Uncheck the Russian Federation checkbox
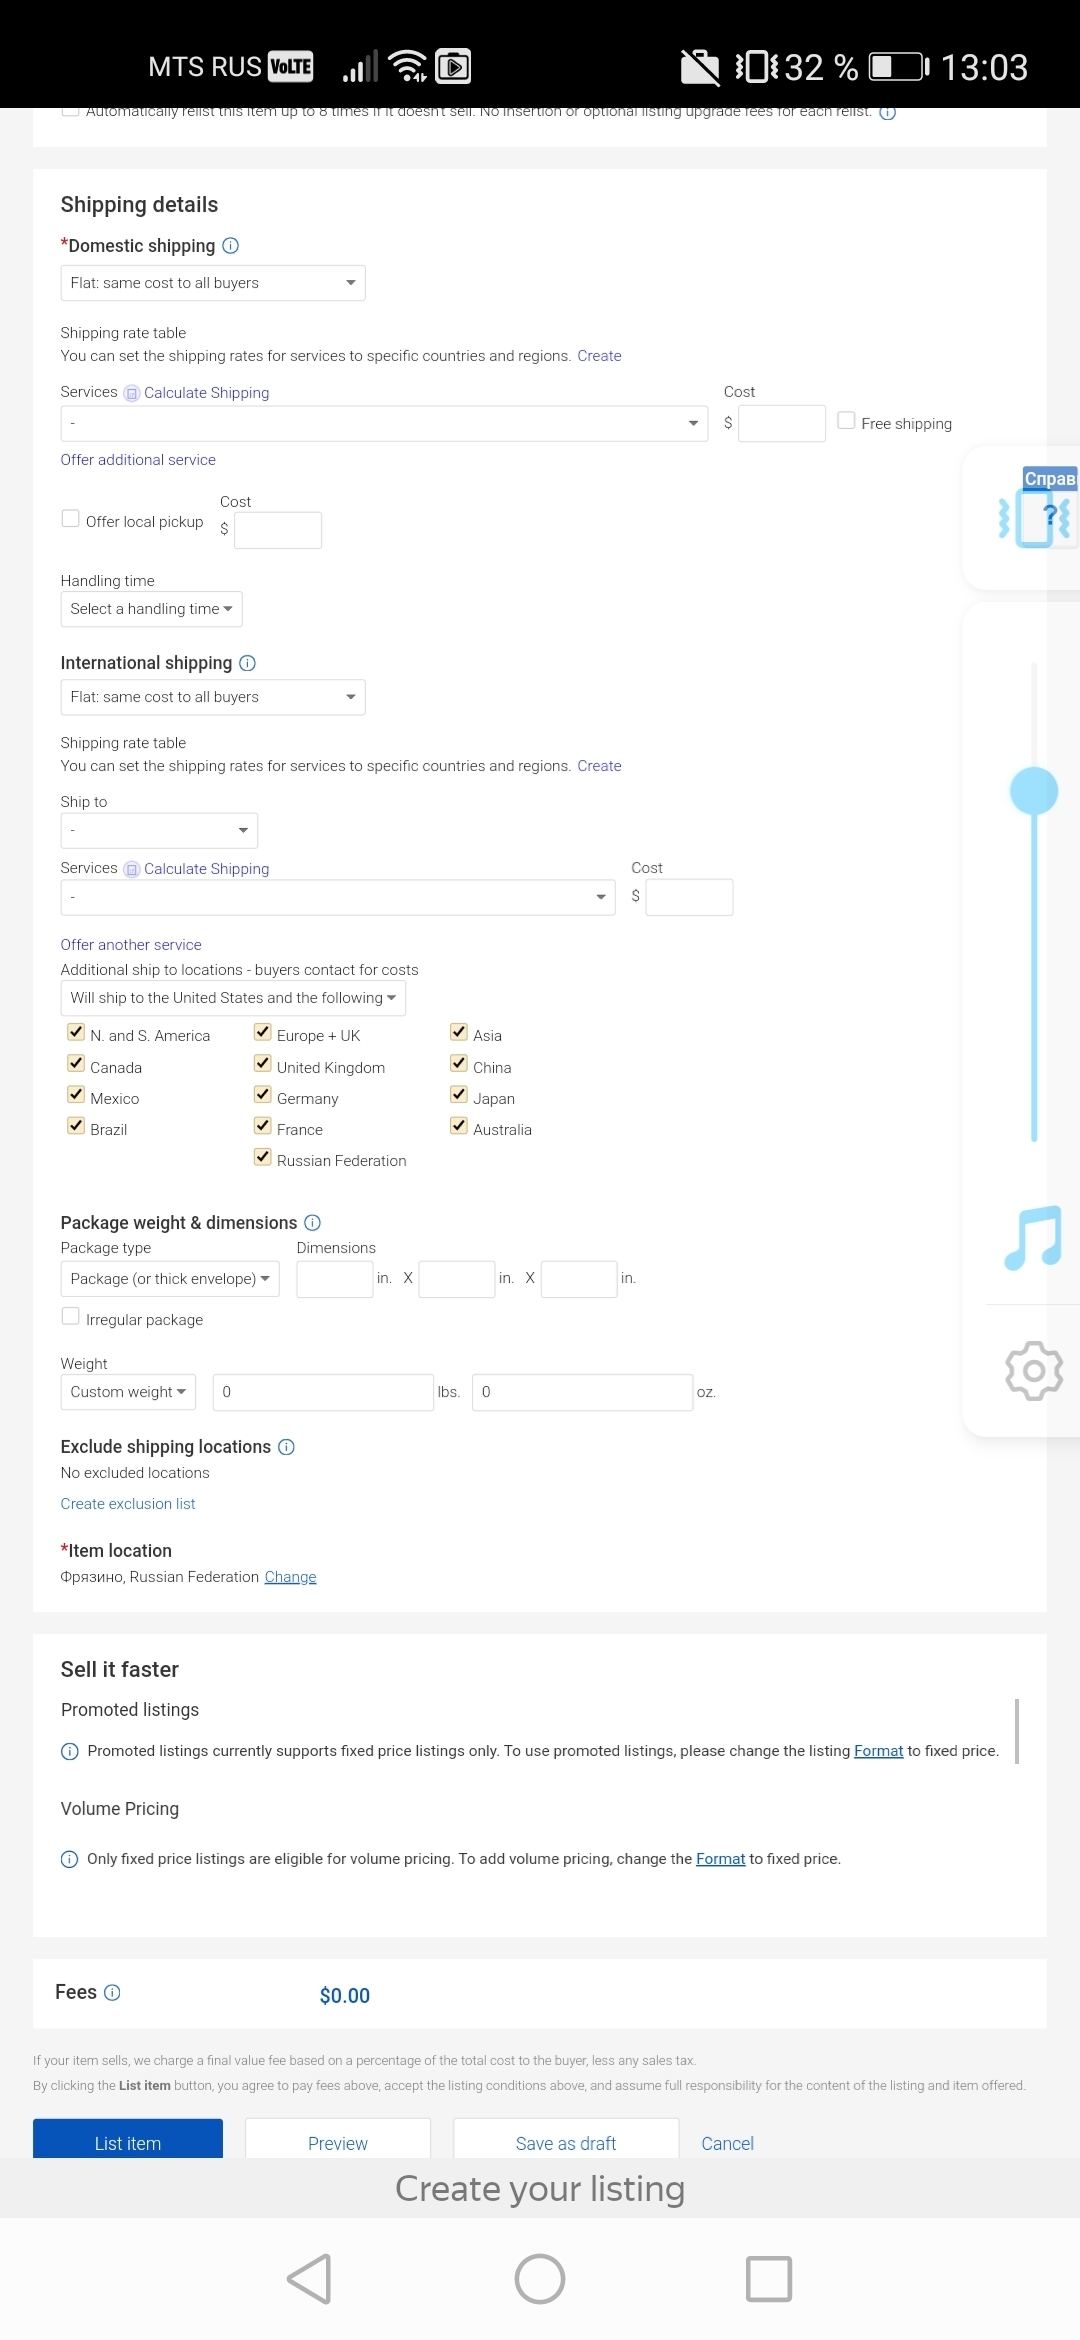The width and height of the screenshot is (1080, 2340). (263, 1157)
